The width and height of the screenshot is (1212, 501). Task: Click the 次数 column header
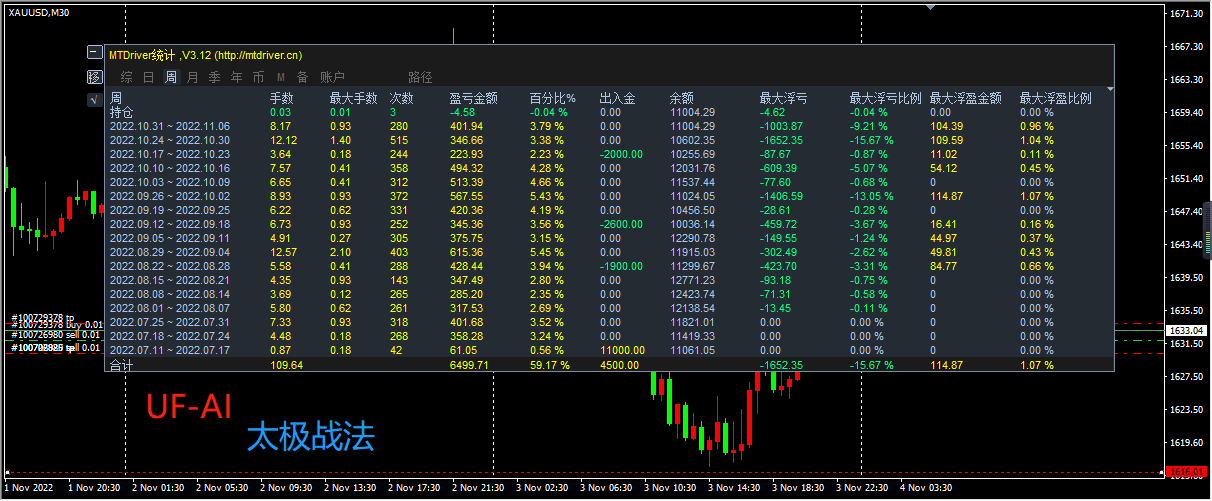(402, 98)
